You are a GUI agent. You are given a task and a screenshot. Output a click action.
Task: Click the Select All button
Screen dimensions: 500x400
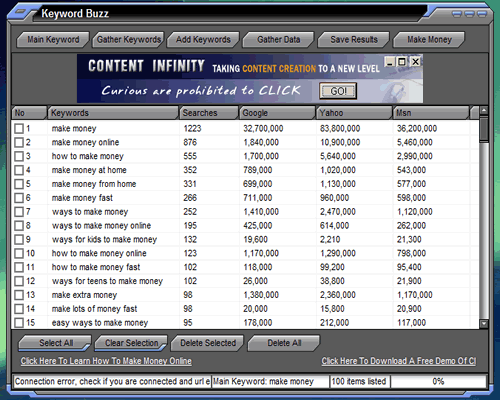55,343
